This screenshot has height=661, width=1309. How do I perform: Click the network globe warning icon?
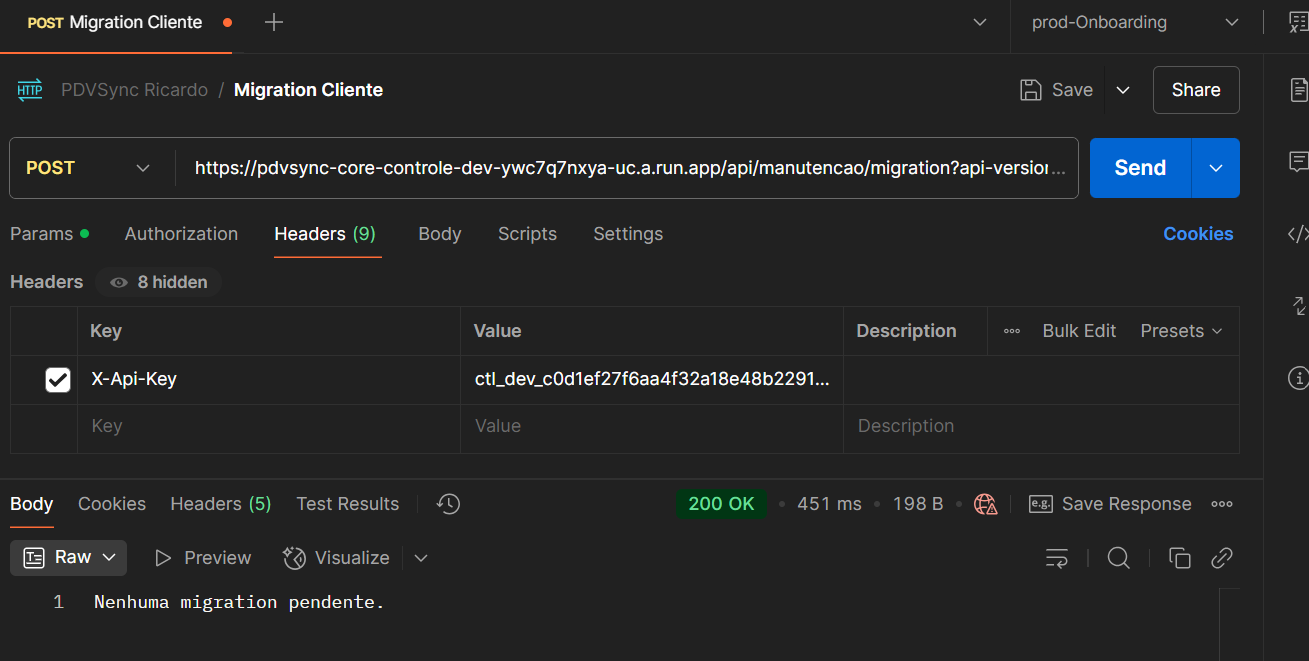[x=986, y=504]
